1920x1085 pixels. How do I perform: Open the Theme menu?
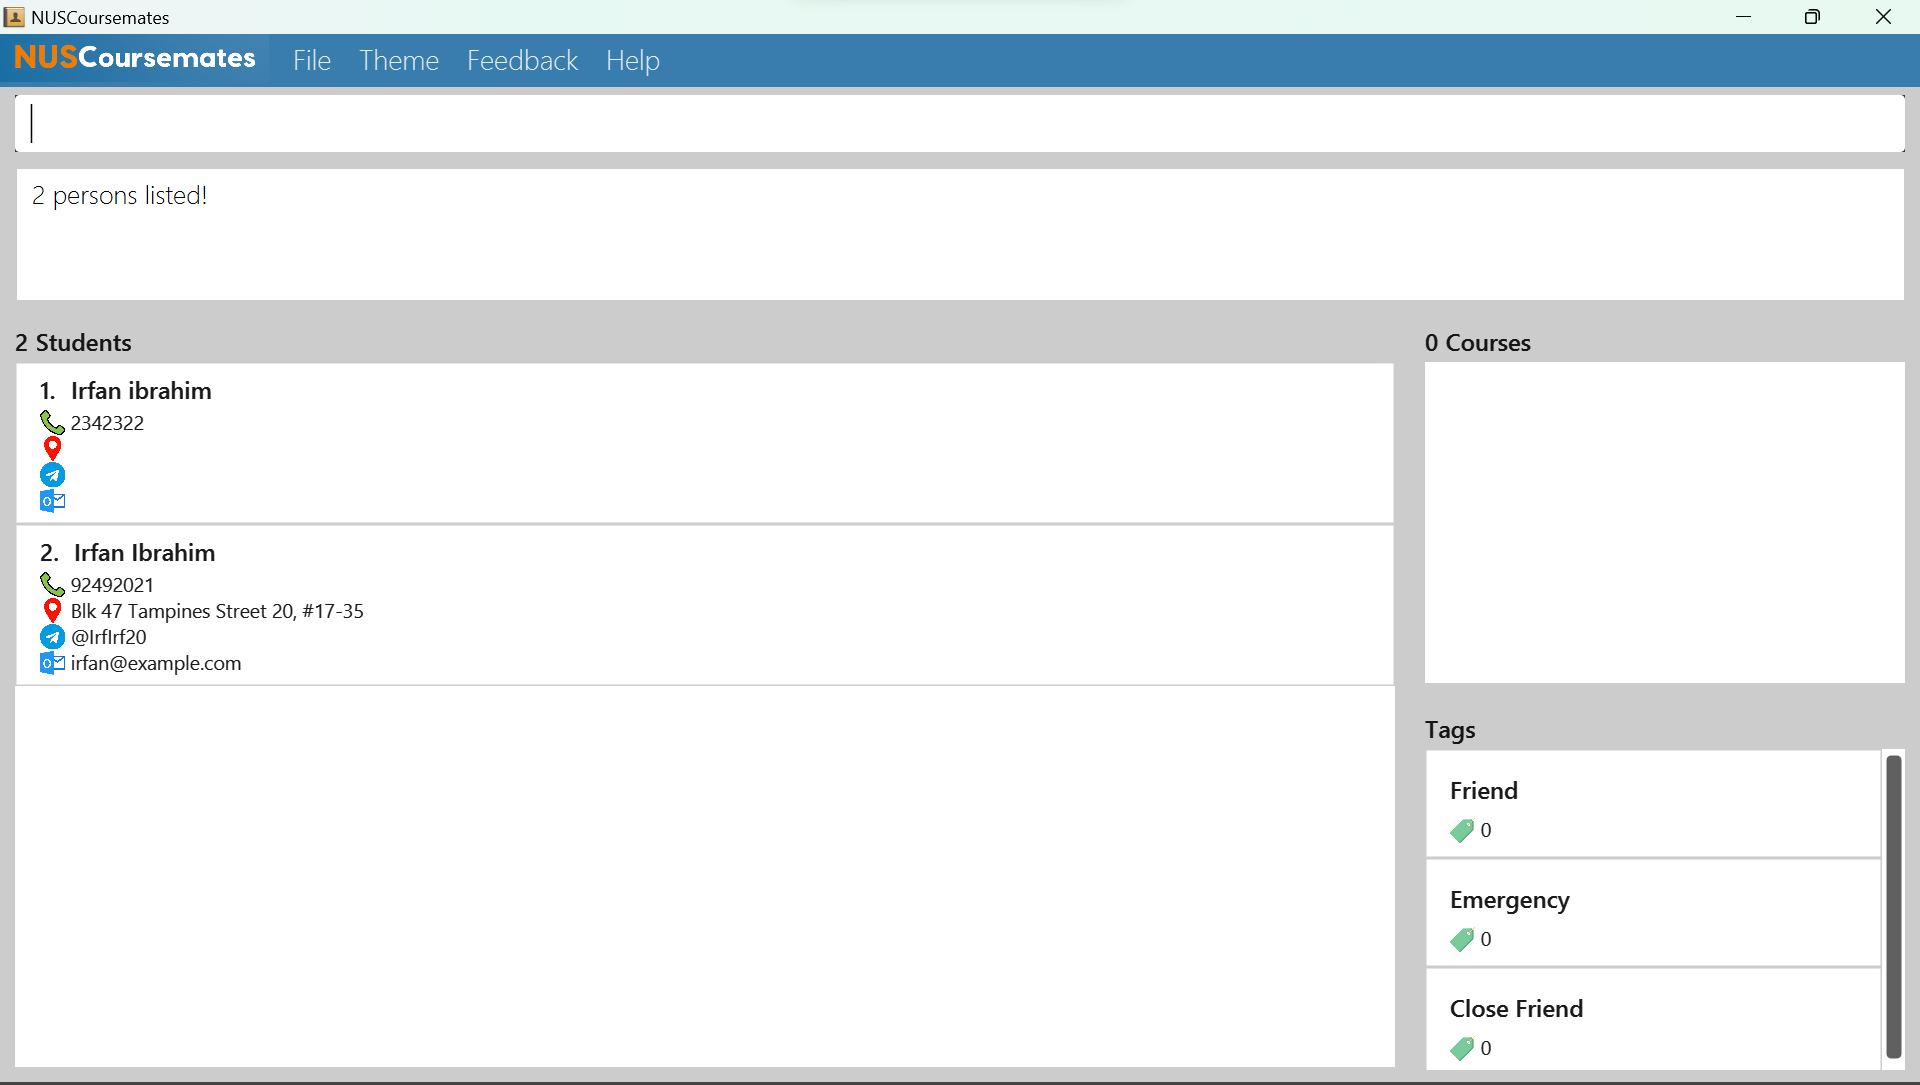pos(399,60)
